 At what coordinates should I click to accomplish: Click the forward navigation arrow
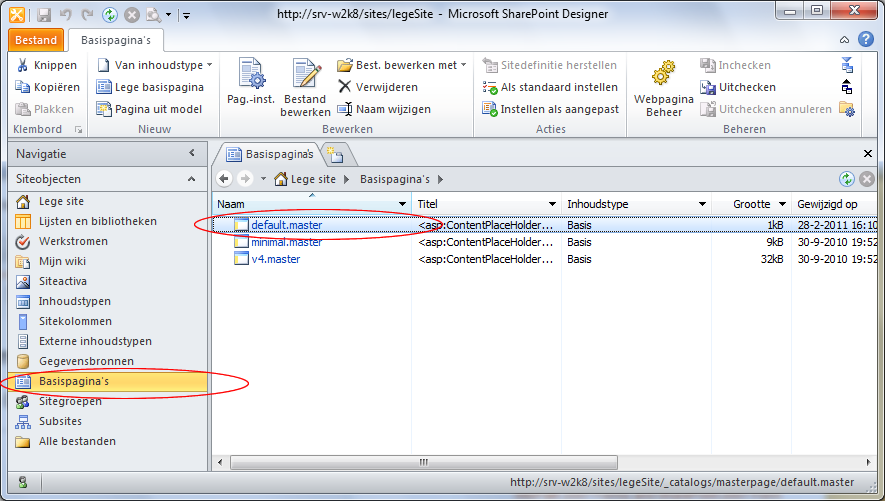tap(245, 179)
